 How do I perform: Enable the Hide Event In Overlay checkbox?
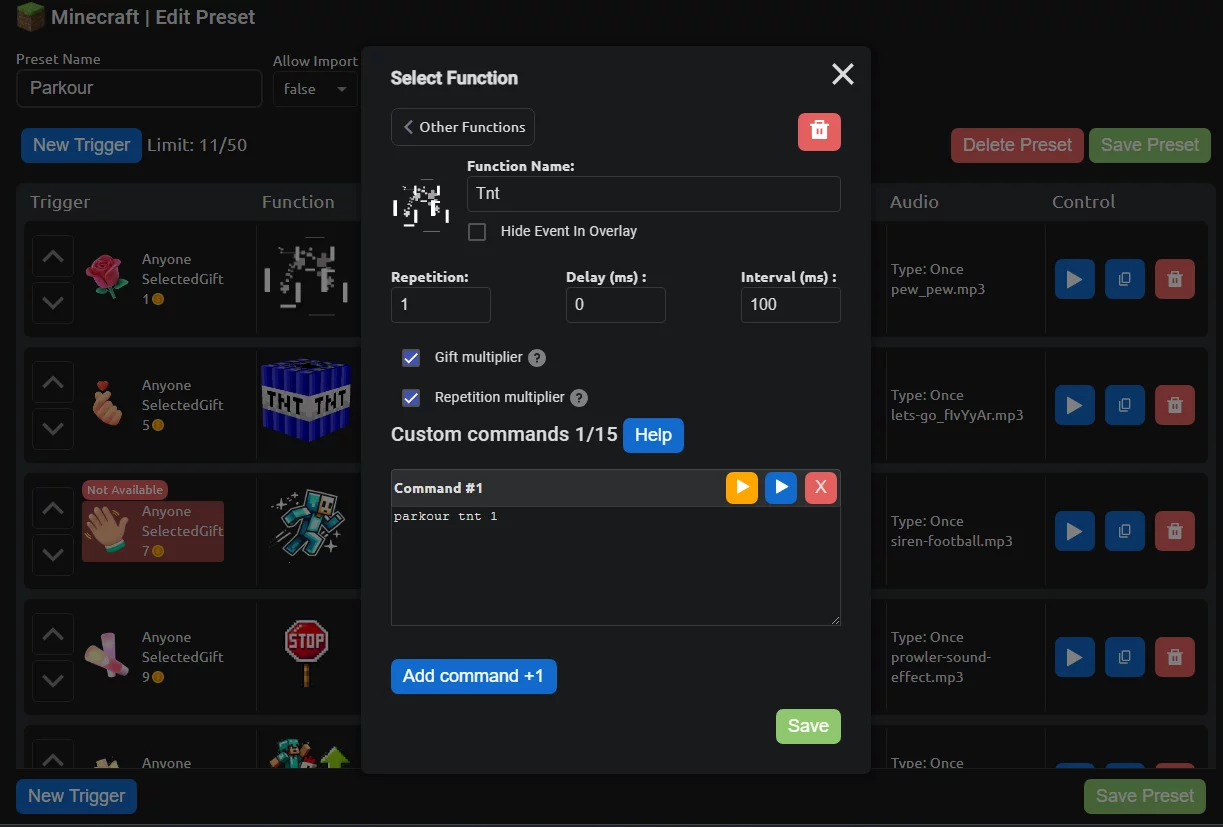click(477, 232)
